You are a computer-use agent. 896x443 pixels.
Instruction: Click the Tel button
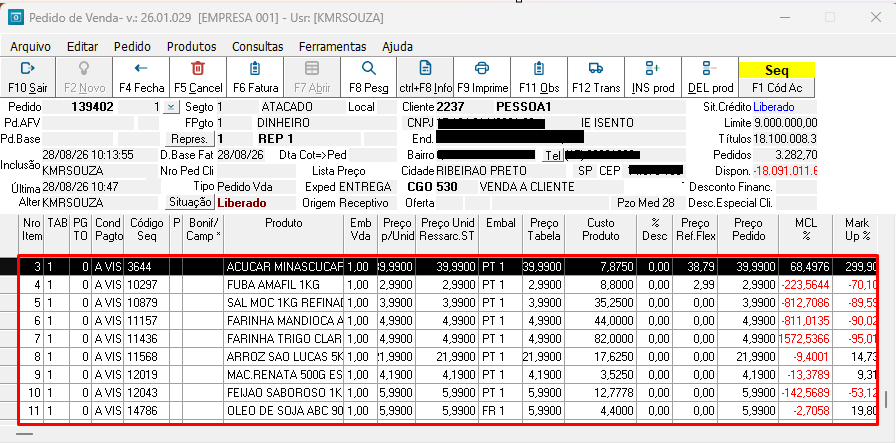(x=553, y=155)
